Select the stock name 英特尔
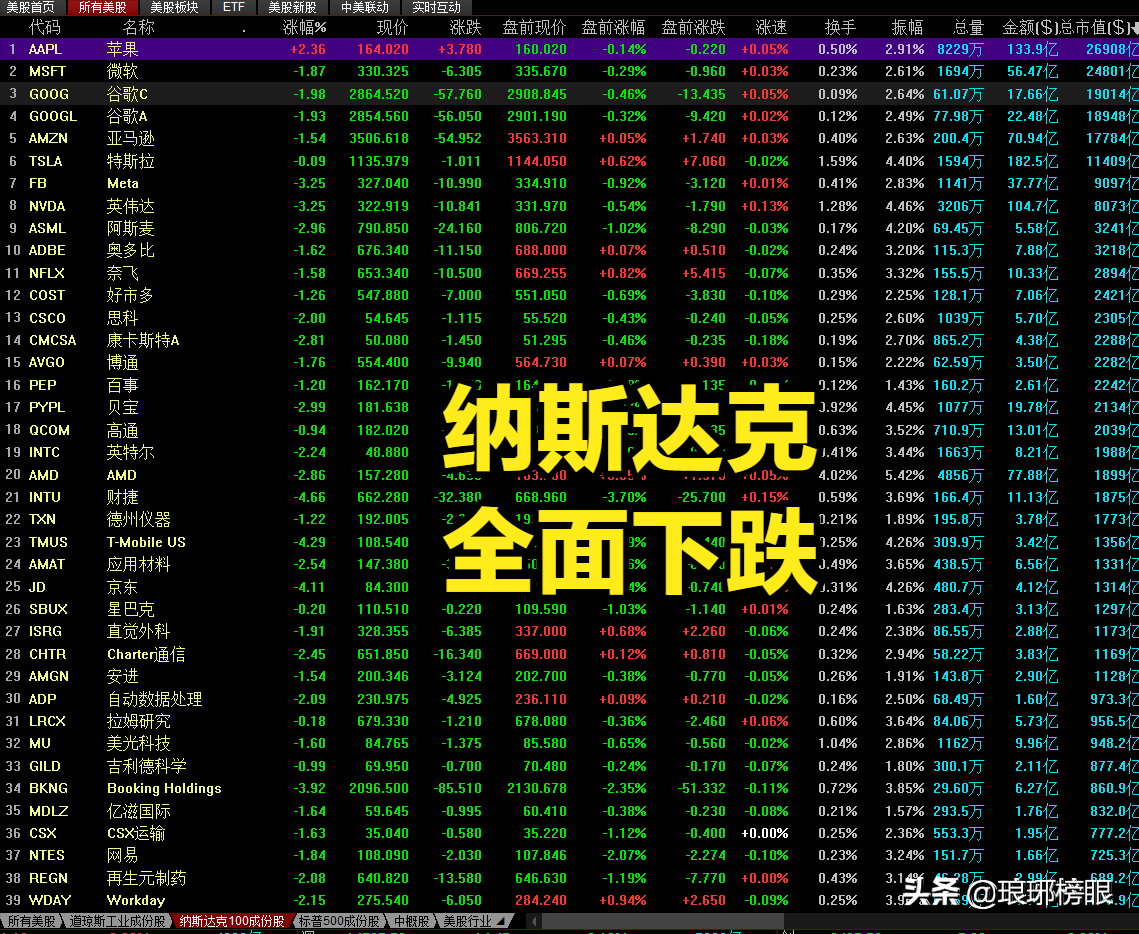This screenshot has width=1139, height=934. tap(131, 452)
